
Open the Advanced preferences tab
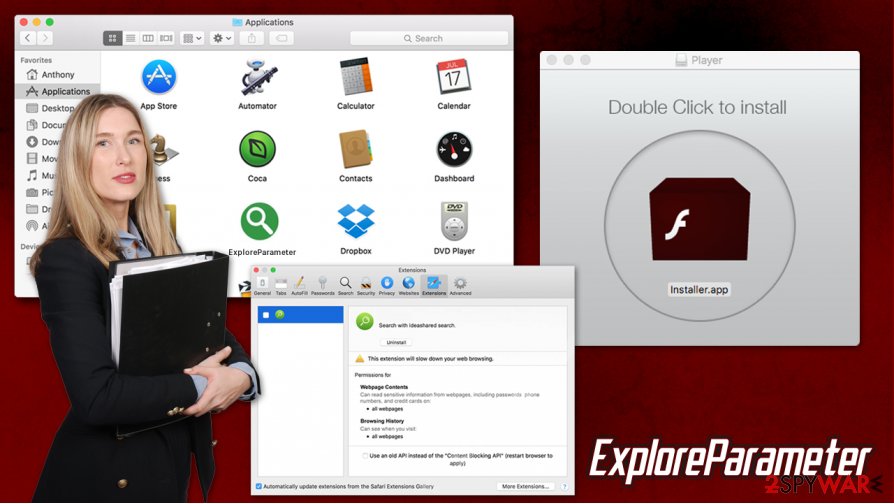(x=461, y=286)
